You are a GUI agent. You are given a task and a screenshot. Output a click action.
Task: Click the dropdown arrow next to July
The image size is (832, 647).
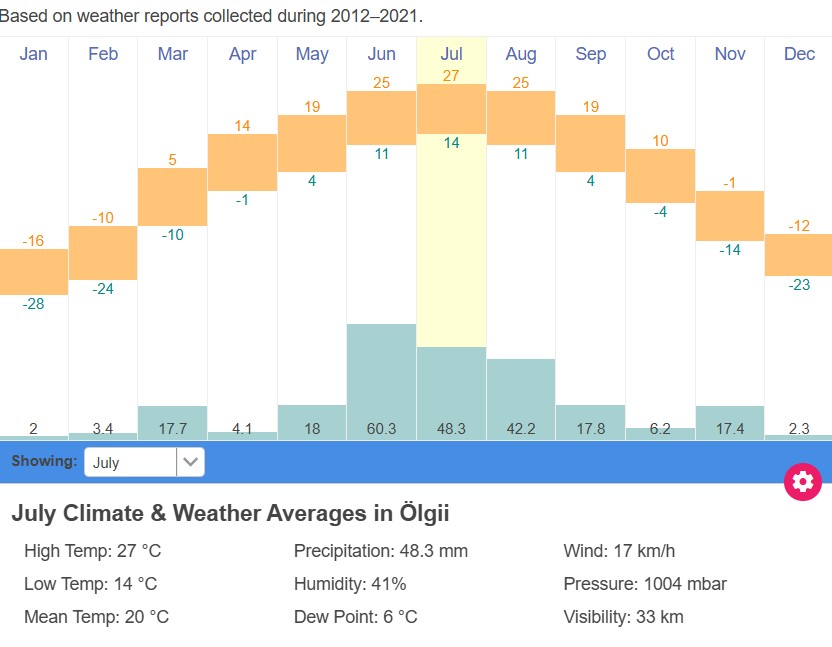(x=191, y=462)
